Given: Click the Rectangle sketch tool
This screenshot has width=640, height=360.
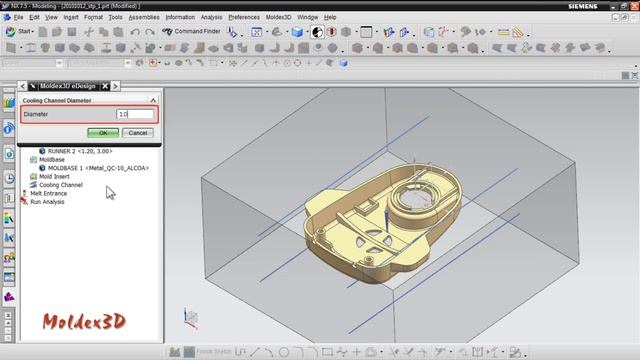Looking at the screenshot, I should coord(327,351).
